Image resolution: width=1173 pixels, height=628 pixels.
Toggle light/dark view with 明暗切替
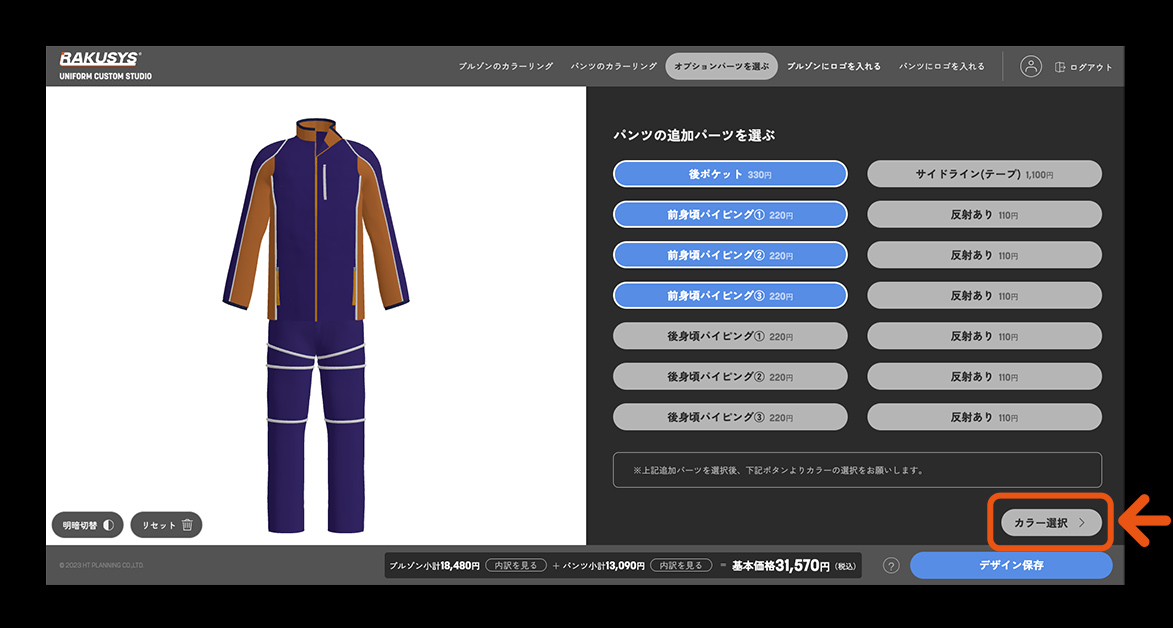point(87,525)
